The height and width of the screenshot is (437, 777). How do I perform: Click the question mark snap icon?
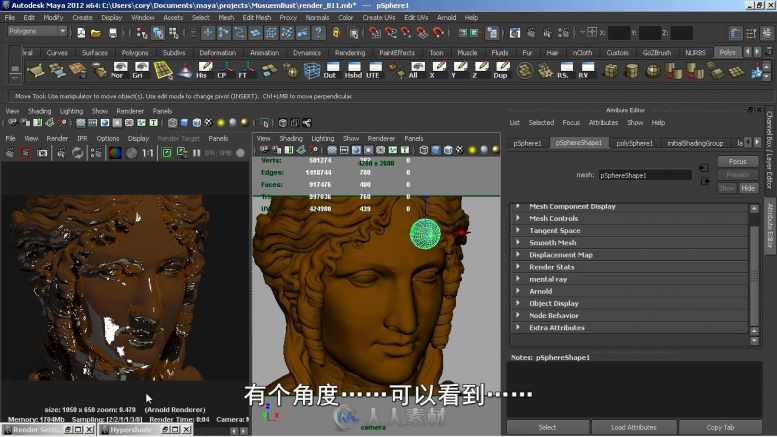click(318, 33)
